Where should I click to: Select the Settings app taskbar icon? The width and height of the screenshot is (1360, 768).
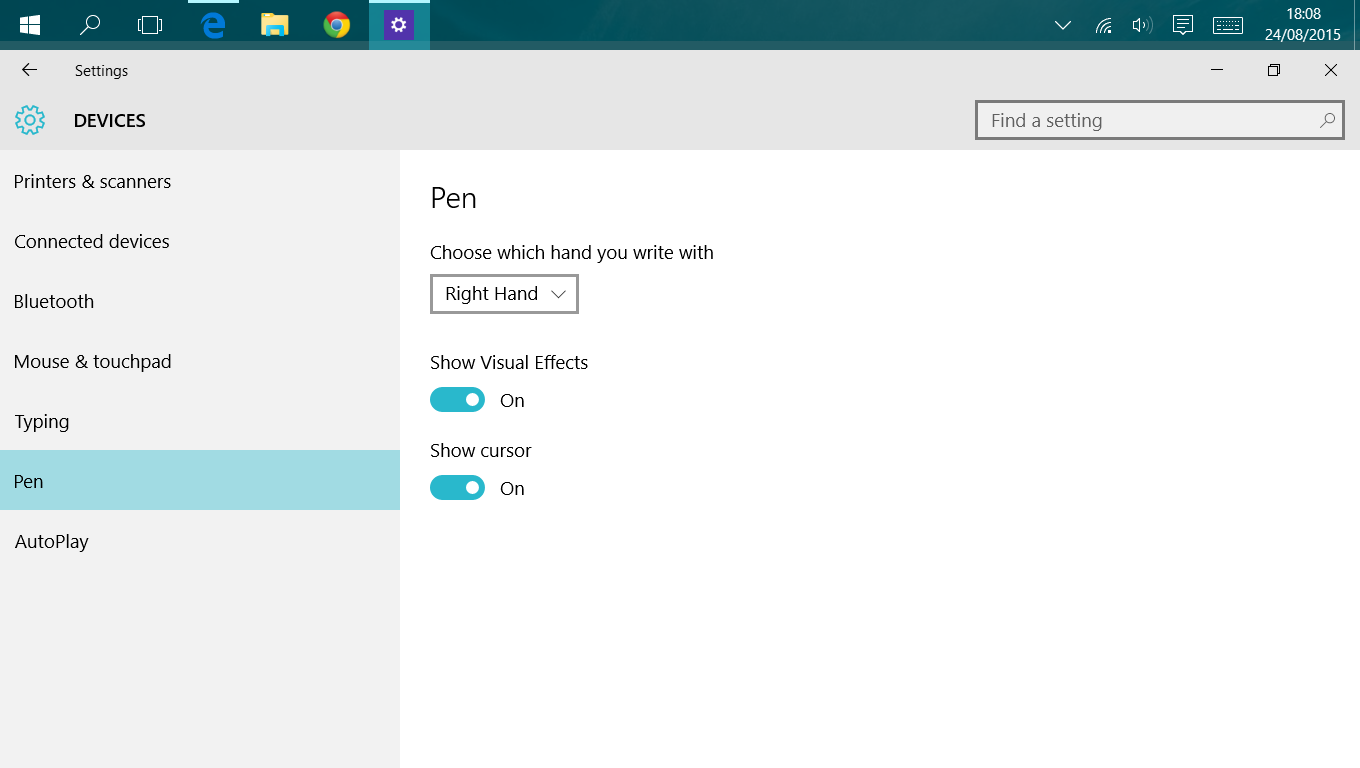tap(399, 25)
